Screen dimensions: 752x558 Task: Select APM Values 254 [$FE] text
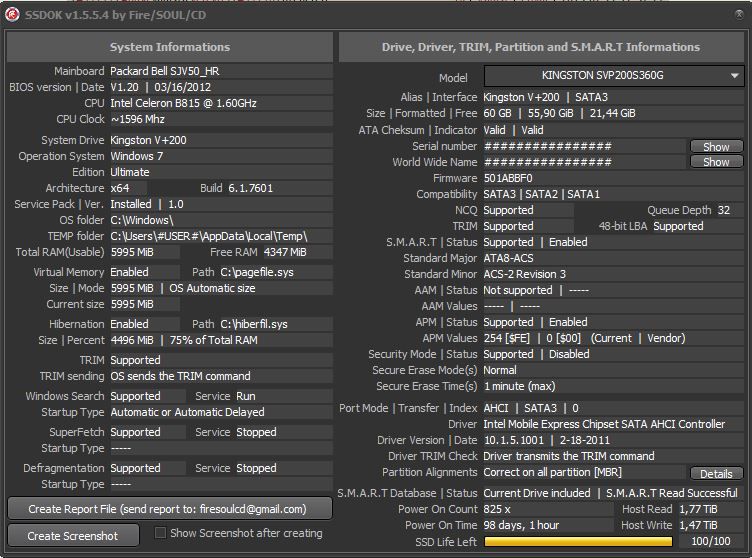(507, 338)
